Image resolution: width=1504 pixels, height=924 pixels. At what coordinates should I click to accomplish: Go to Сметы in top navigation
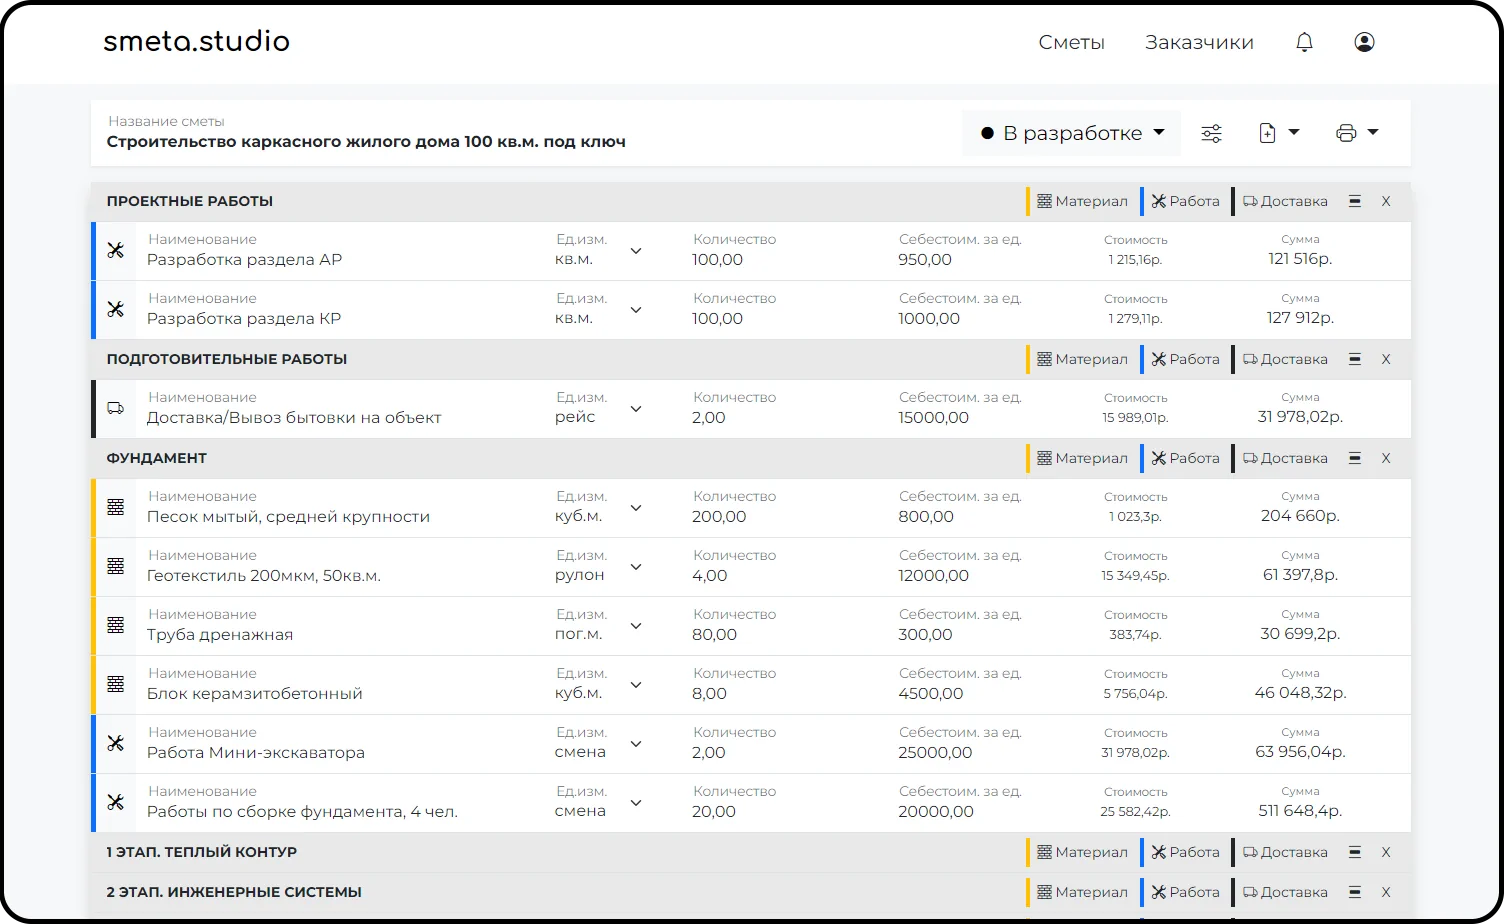tap(1071, 42)
